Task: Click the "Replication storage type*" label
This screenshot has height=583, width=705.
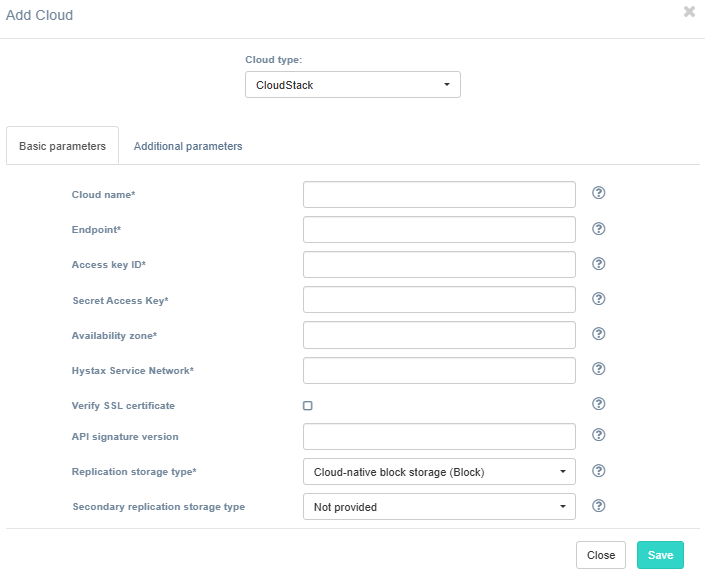Action: pos(134,472)
